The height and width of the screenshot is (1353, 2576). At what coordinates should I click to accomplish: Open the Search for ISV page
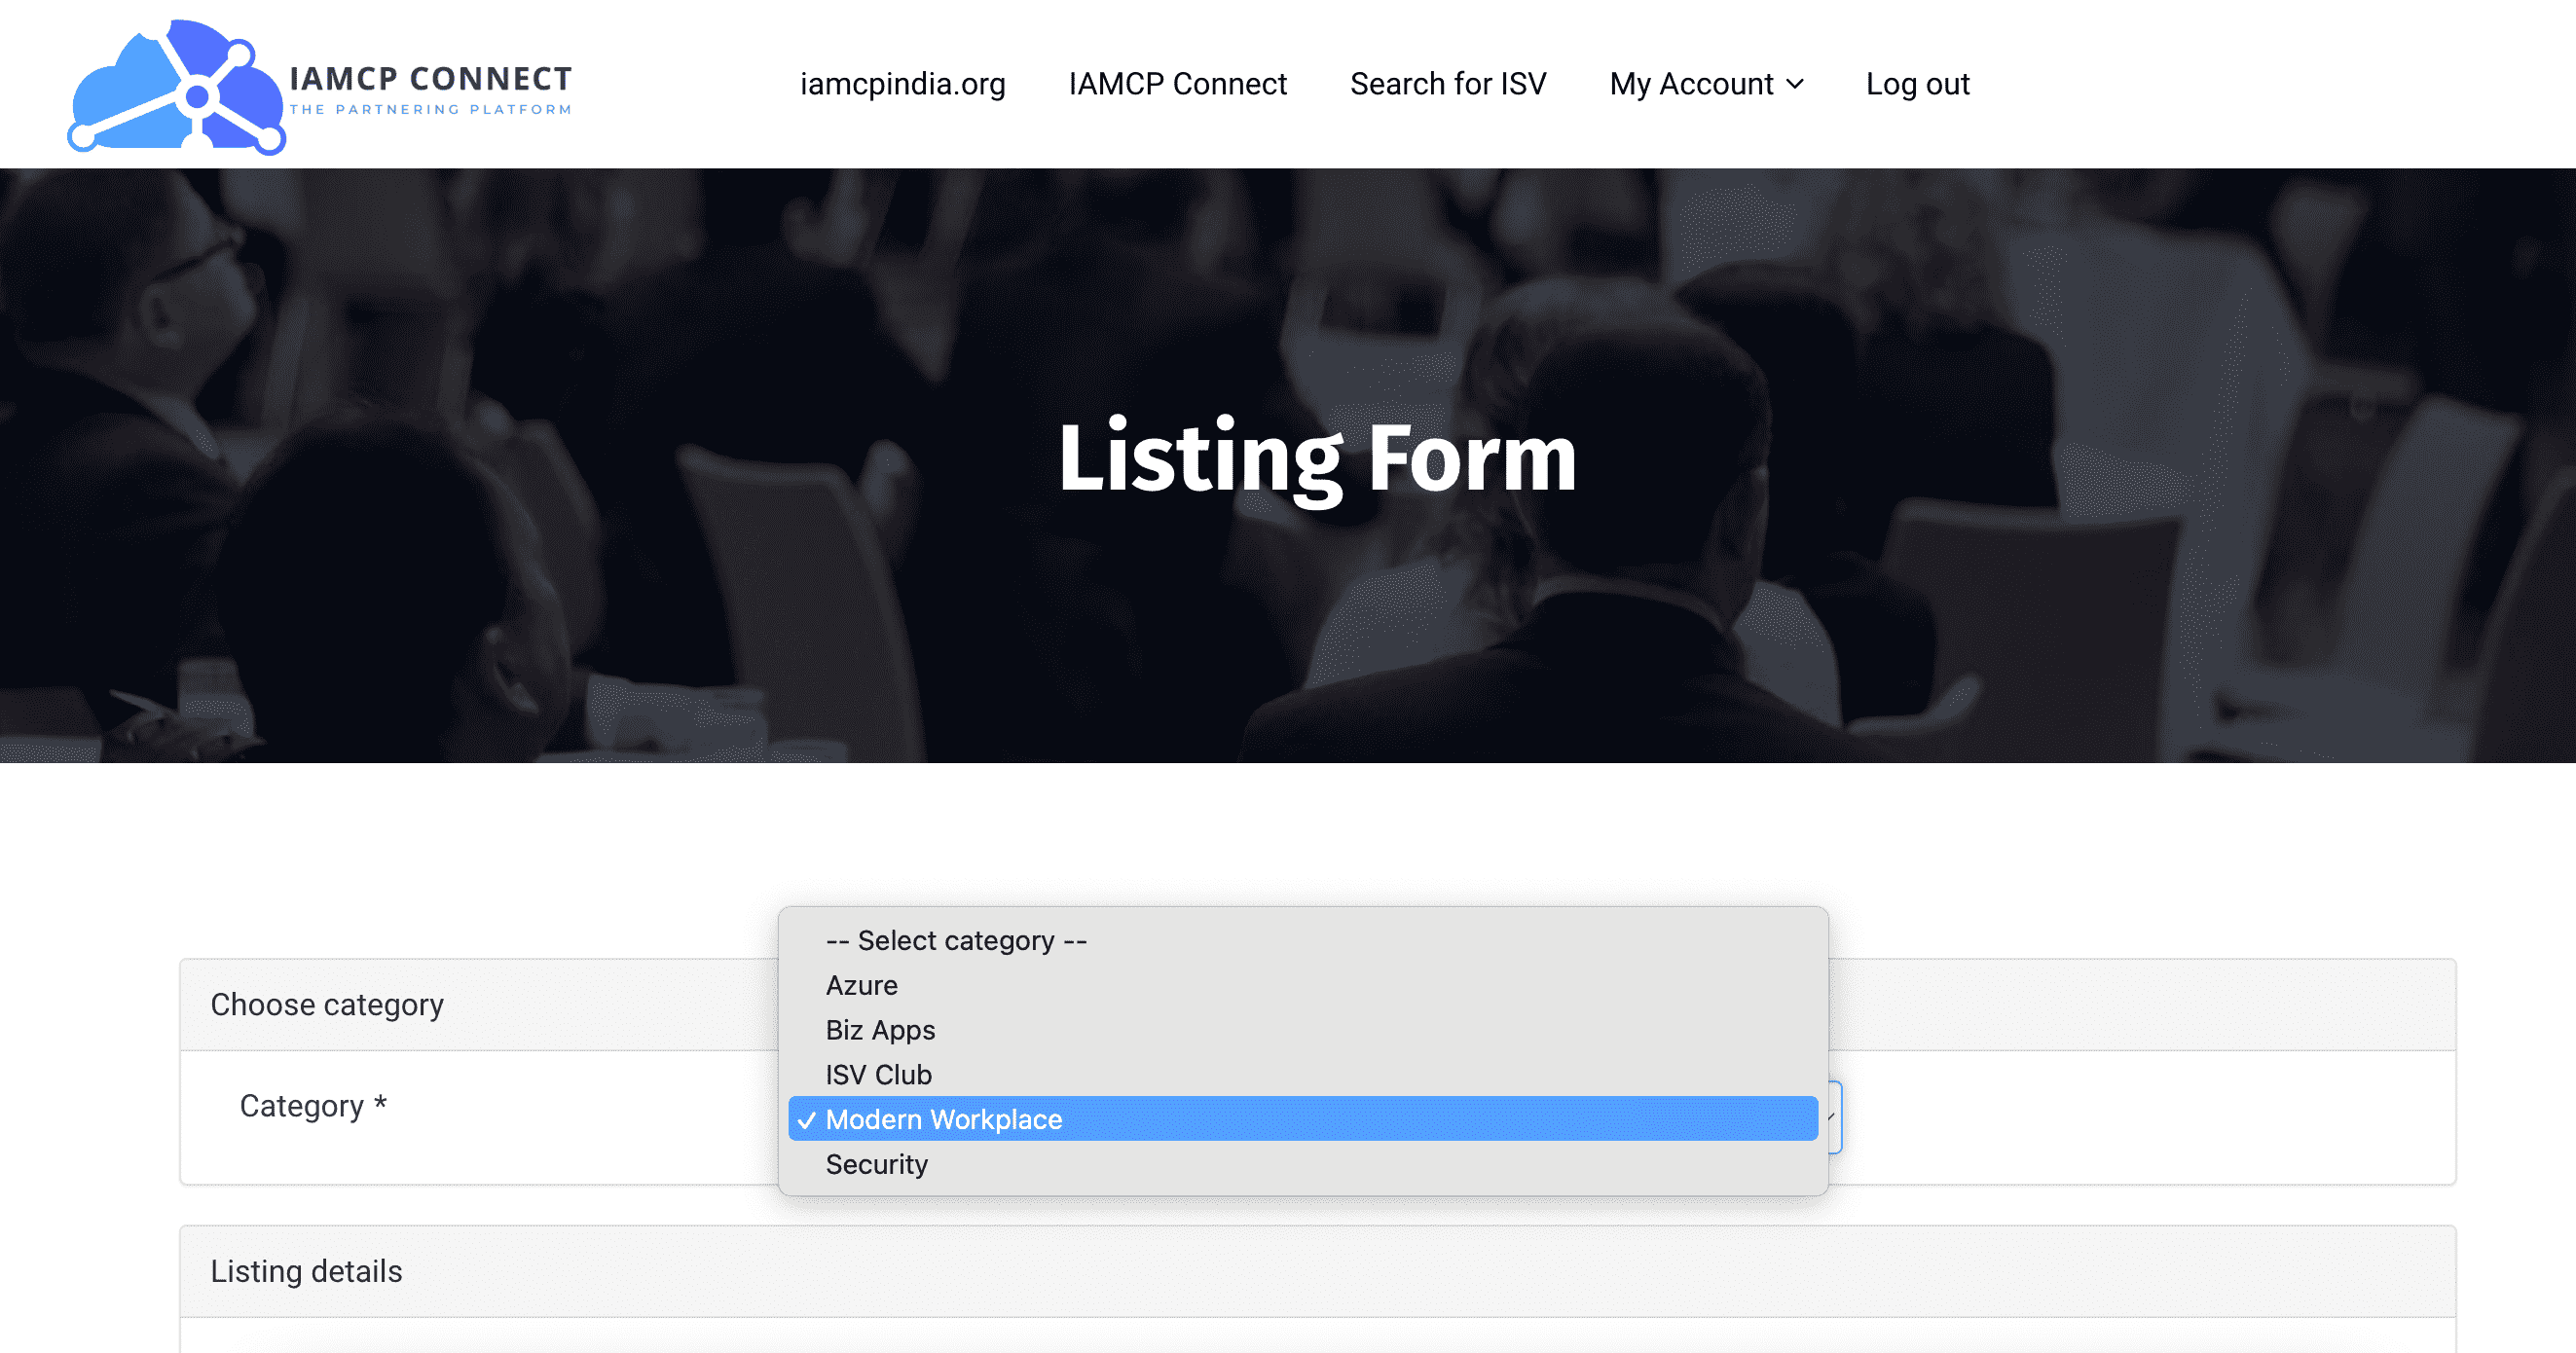point(1447,84)
